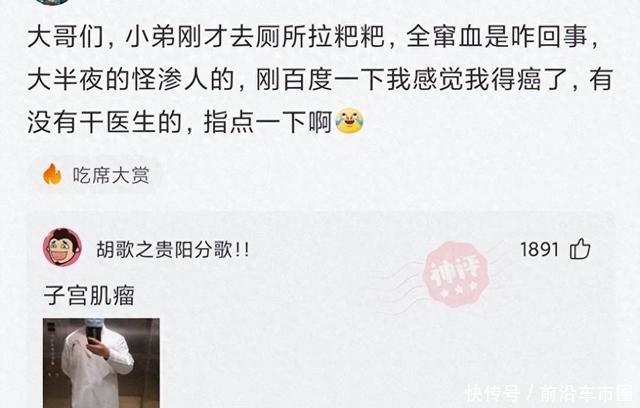Open user profile 胡歌之贵阳分歌!!
Viewport: 640px width, 408px height.
pyautogui.click(x=173, y=249)
